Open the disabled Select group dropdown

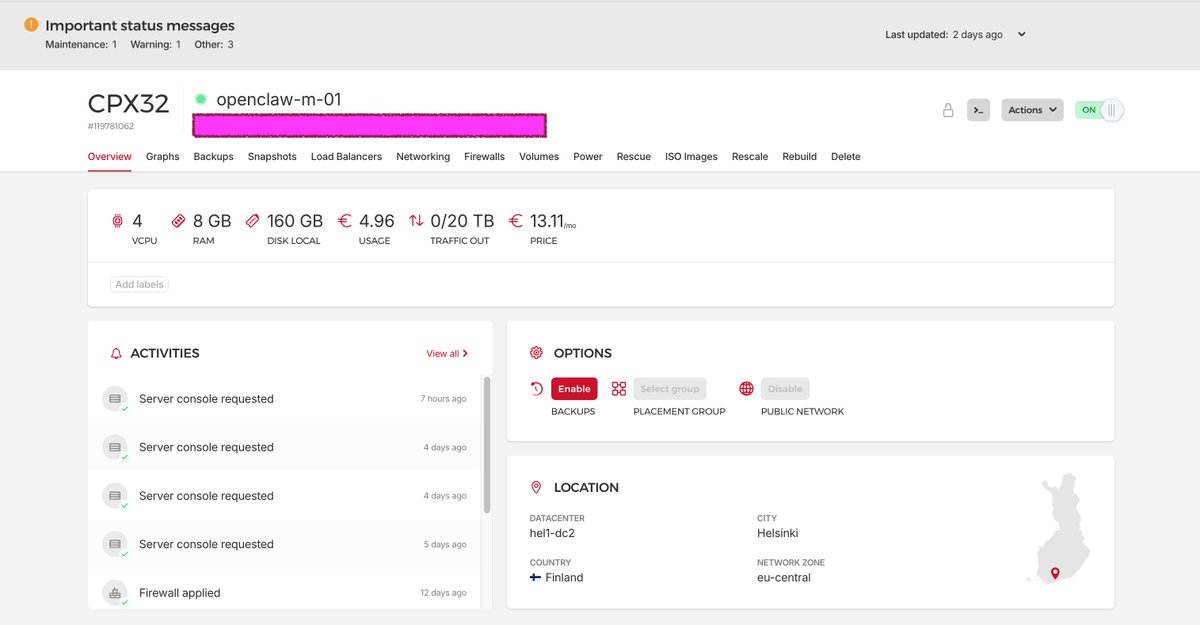coord(669,388)
